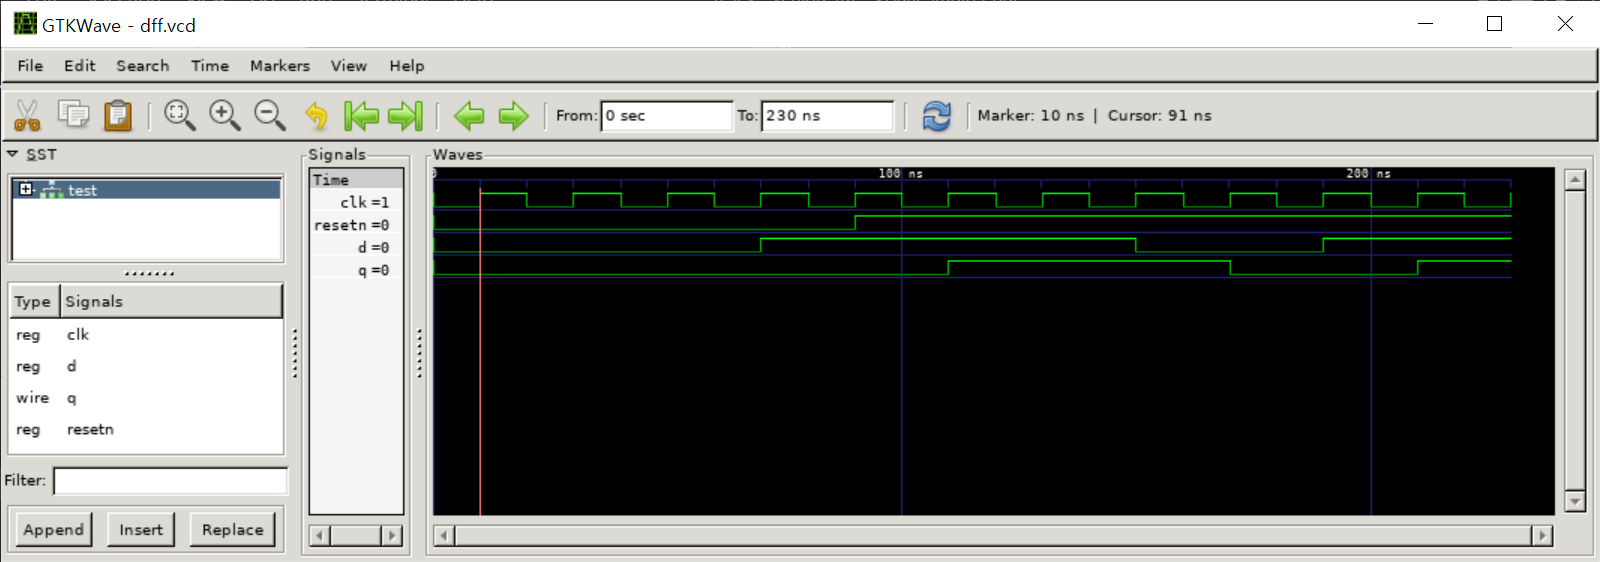Expand the test tree node plus
Image resolution: width=1600 pixels, height=562 pixels.
pos(26,189)
